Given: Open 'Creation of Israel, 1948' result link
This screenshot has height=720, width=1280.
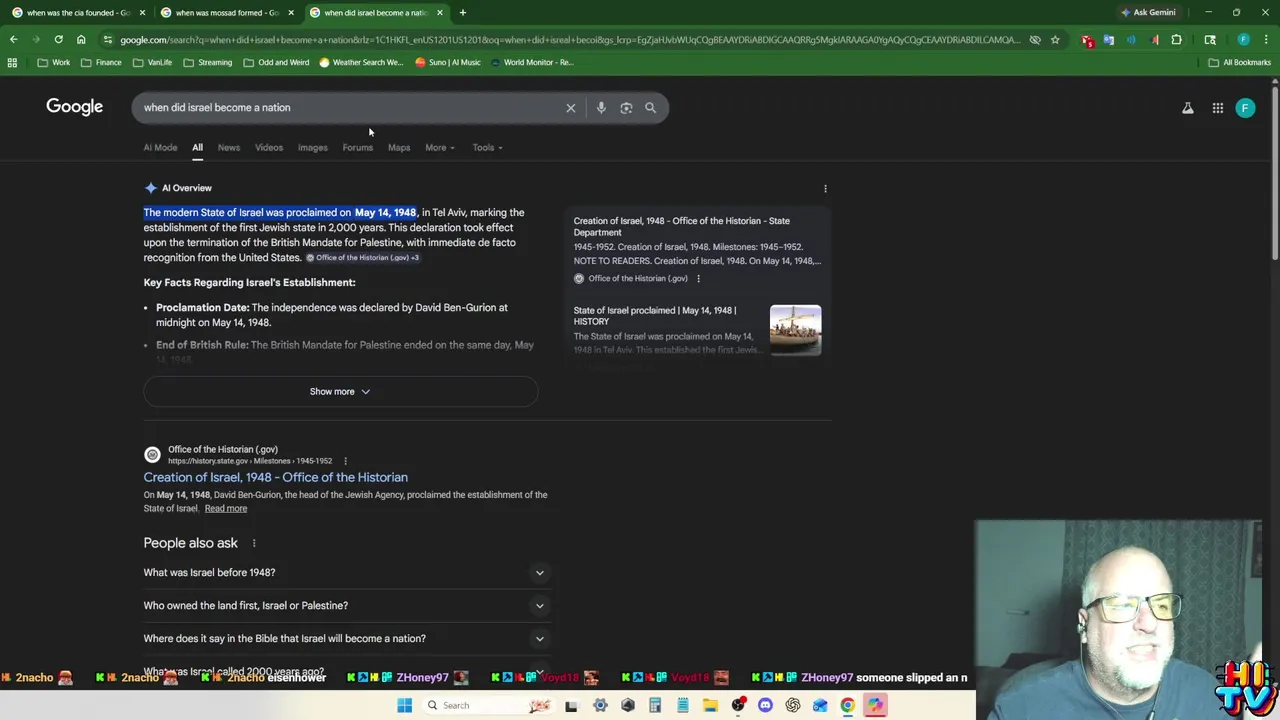Looking at the screenshot, I should [x=275, y=478].
